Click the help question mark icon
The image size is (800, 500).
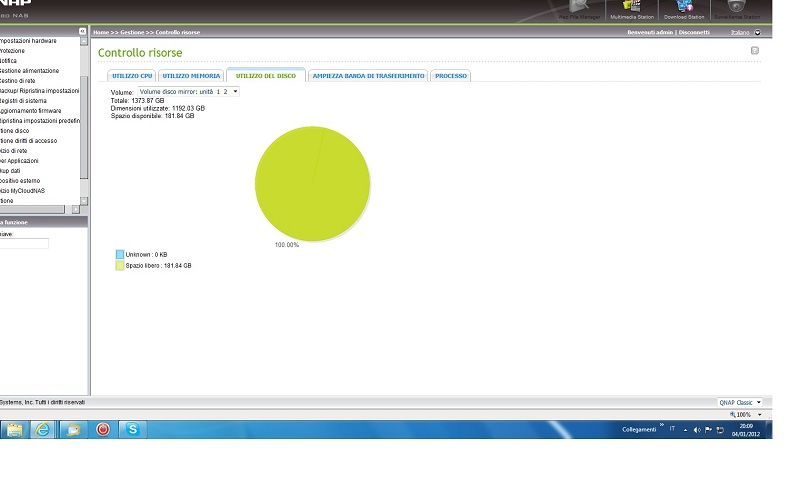(x=755, y=50)
